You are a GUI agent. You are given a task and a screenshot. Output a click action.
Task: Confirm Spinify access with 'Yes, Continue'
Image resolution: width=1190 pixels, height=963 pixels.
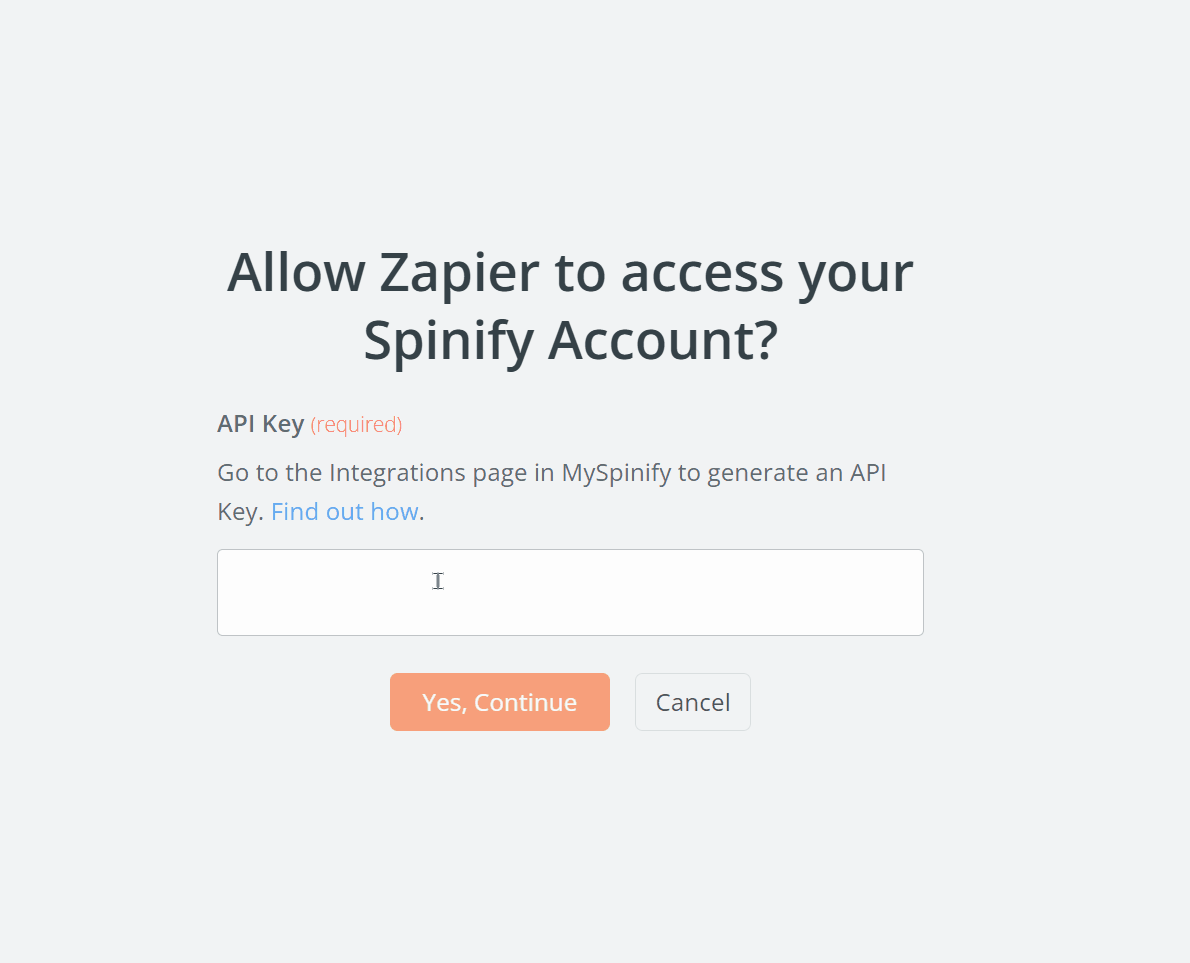(x=499, y=701)
